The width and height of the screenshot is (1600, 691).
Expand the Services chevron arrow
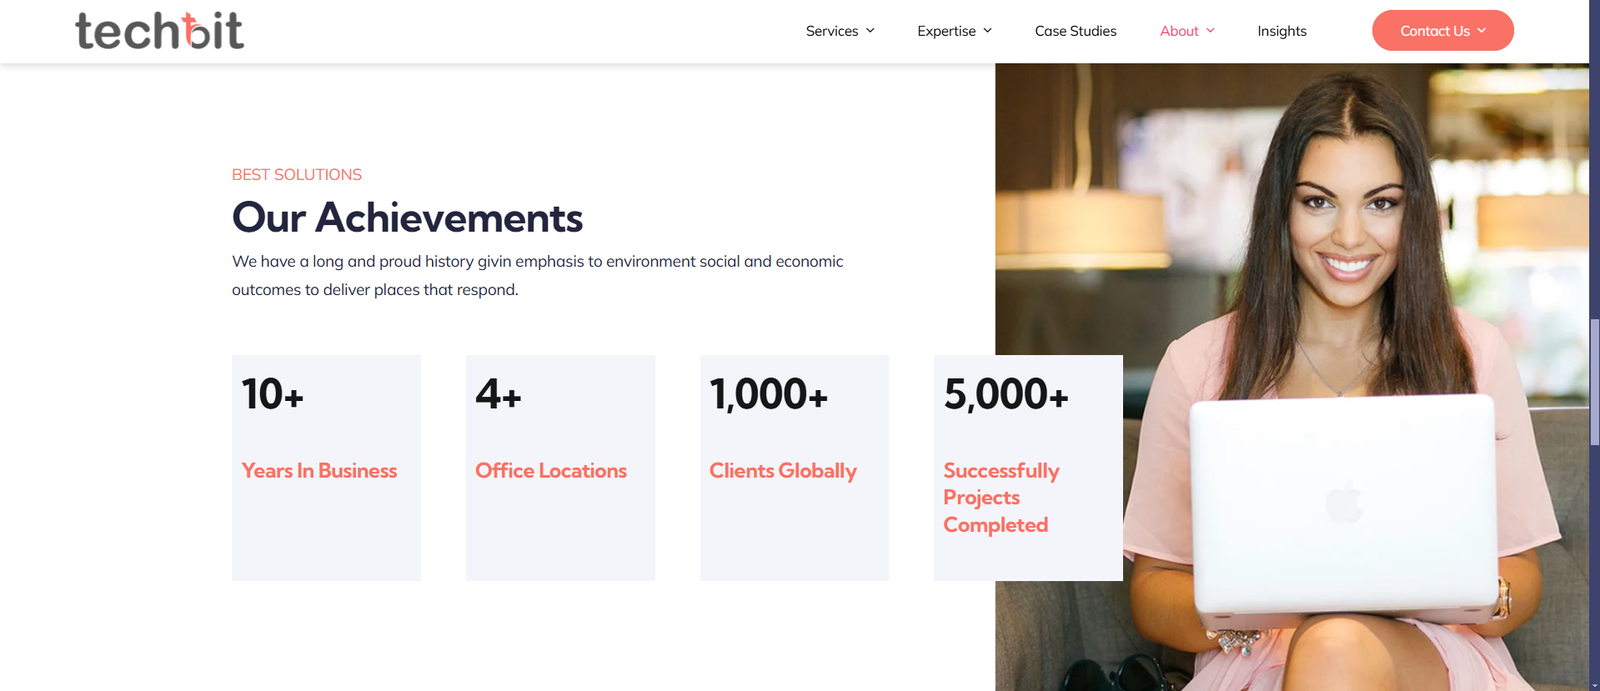(870, 31)
